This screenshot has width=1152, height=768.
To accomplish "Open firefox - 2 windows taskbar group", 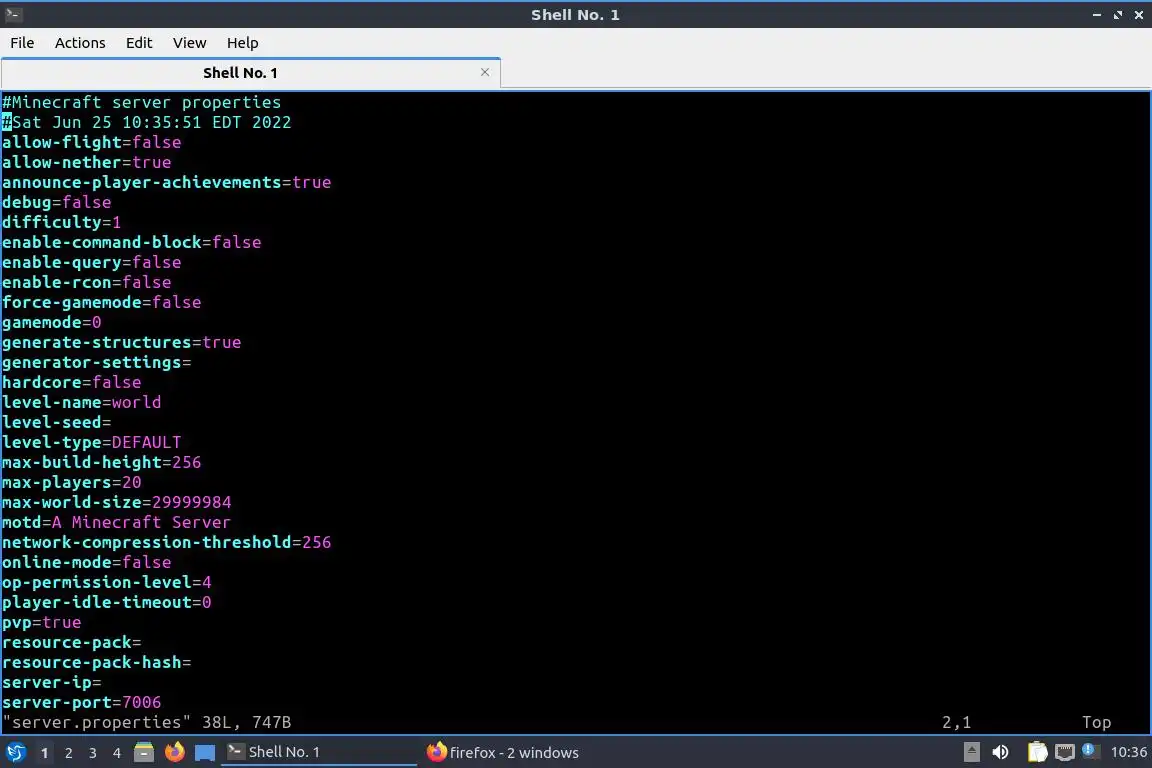I will click(503, 752).
